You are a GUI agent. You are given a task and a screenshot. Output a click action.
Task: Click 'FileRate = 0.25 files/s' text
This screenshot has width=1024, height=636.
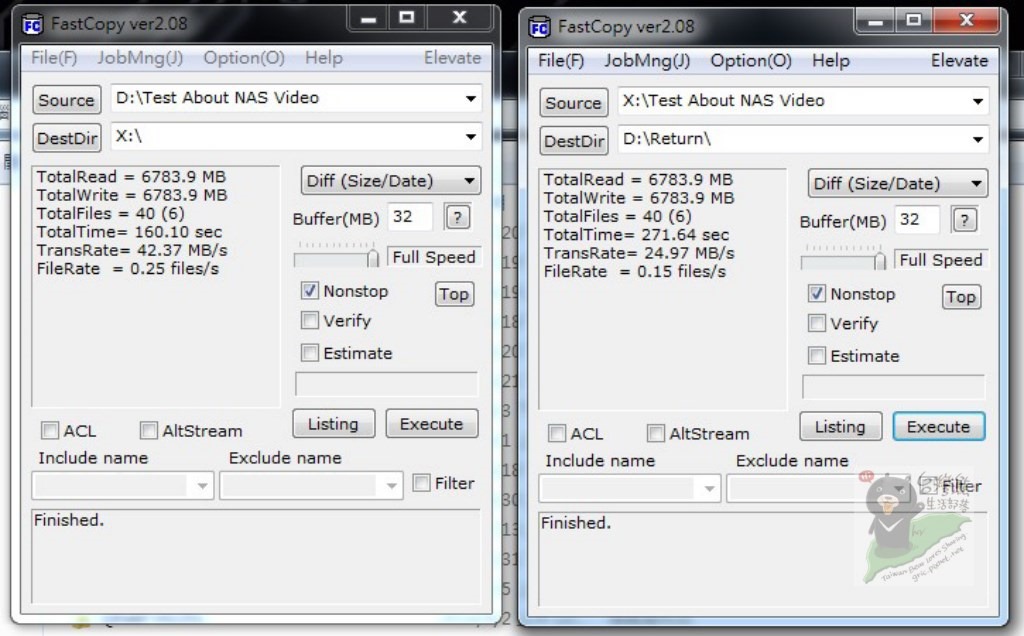click(128, 269)
